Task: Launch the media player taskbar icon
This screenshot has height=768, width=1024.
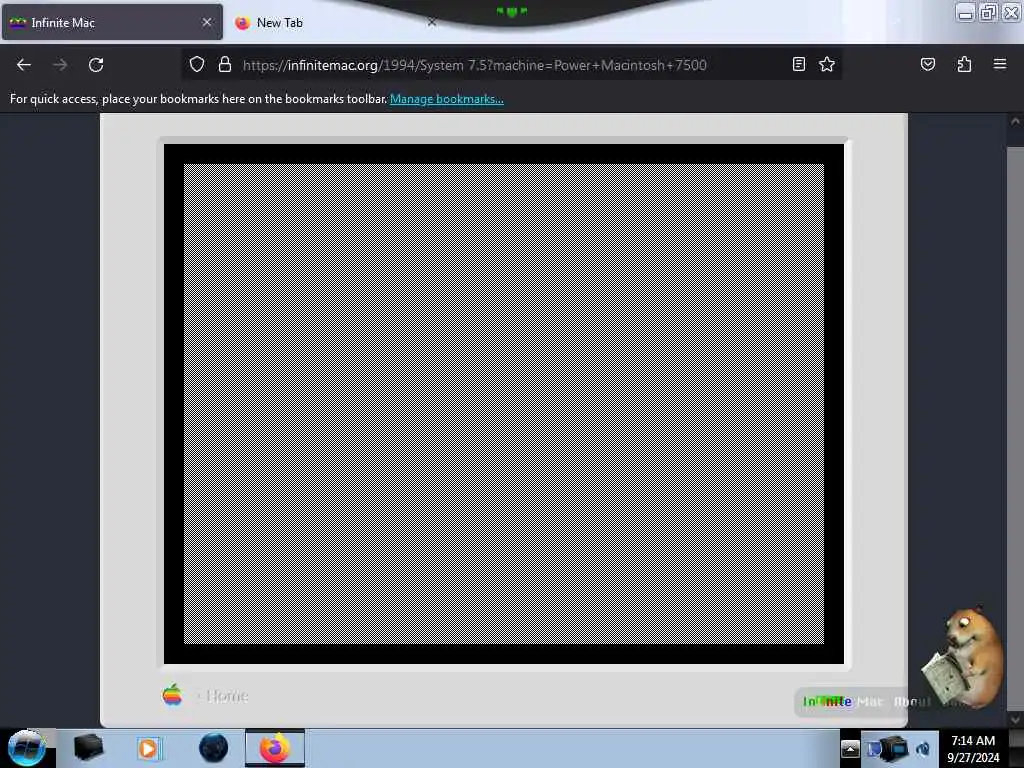Action: click(x=148, y=748)
